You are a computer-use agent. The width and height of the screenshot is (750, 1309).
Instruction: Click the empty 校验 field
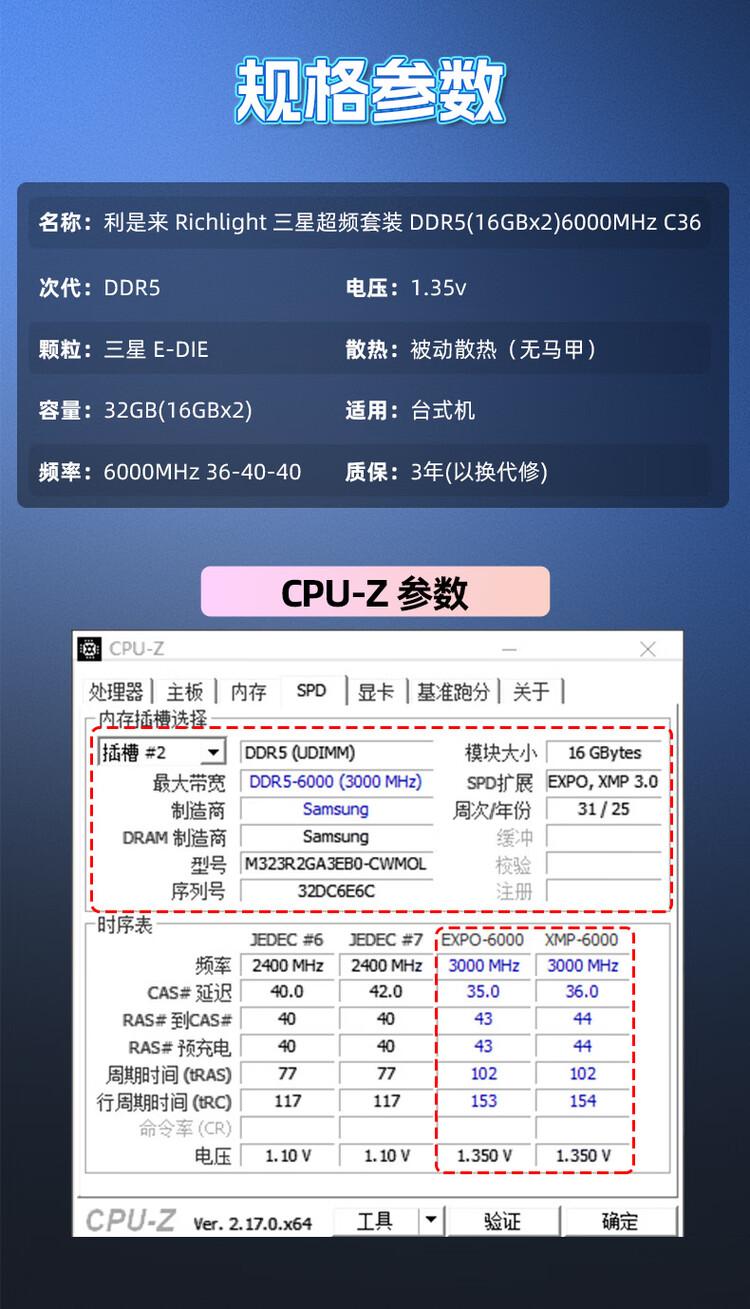(605, 864)
